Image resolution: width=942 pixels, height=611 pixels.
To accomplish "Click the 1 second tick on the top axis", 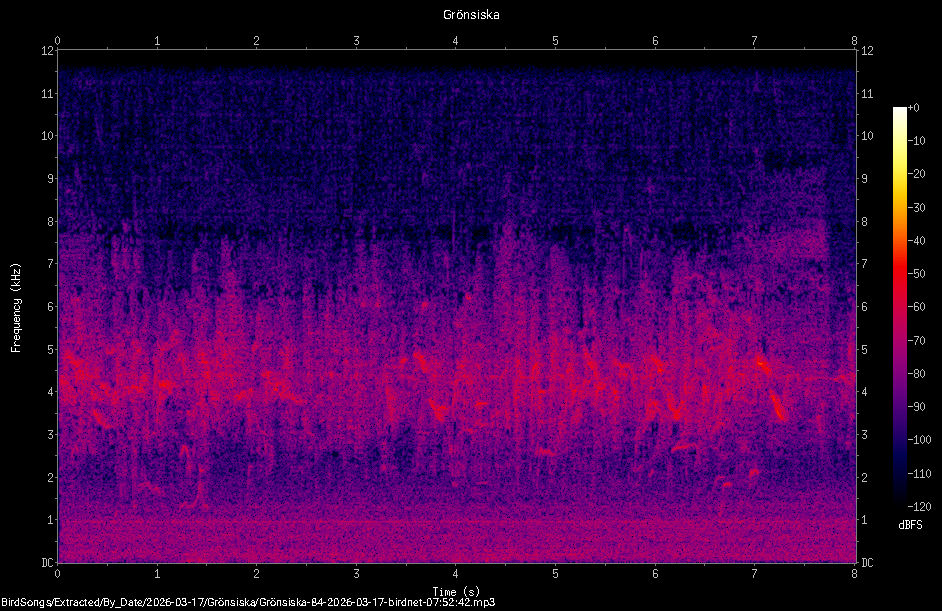I will point(157,41).
